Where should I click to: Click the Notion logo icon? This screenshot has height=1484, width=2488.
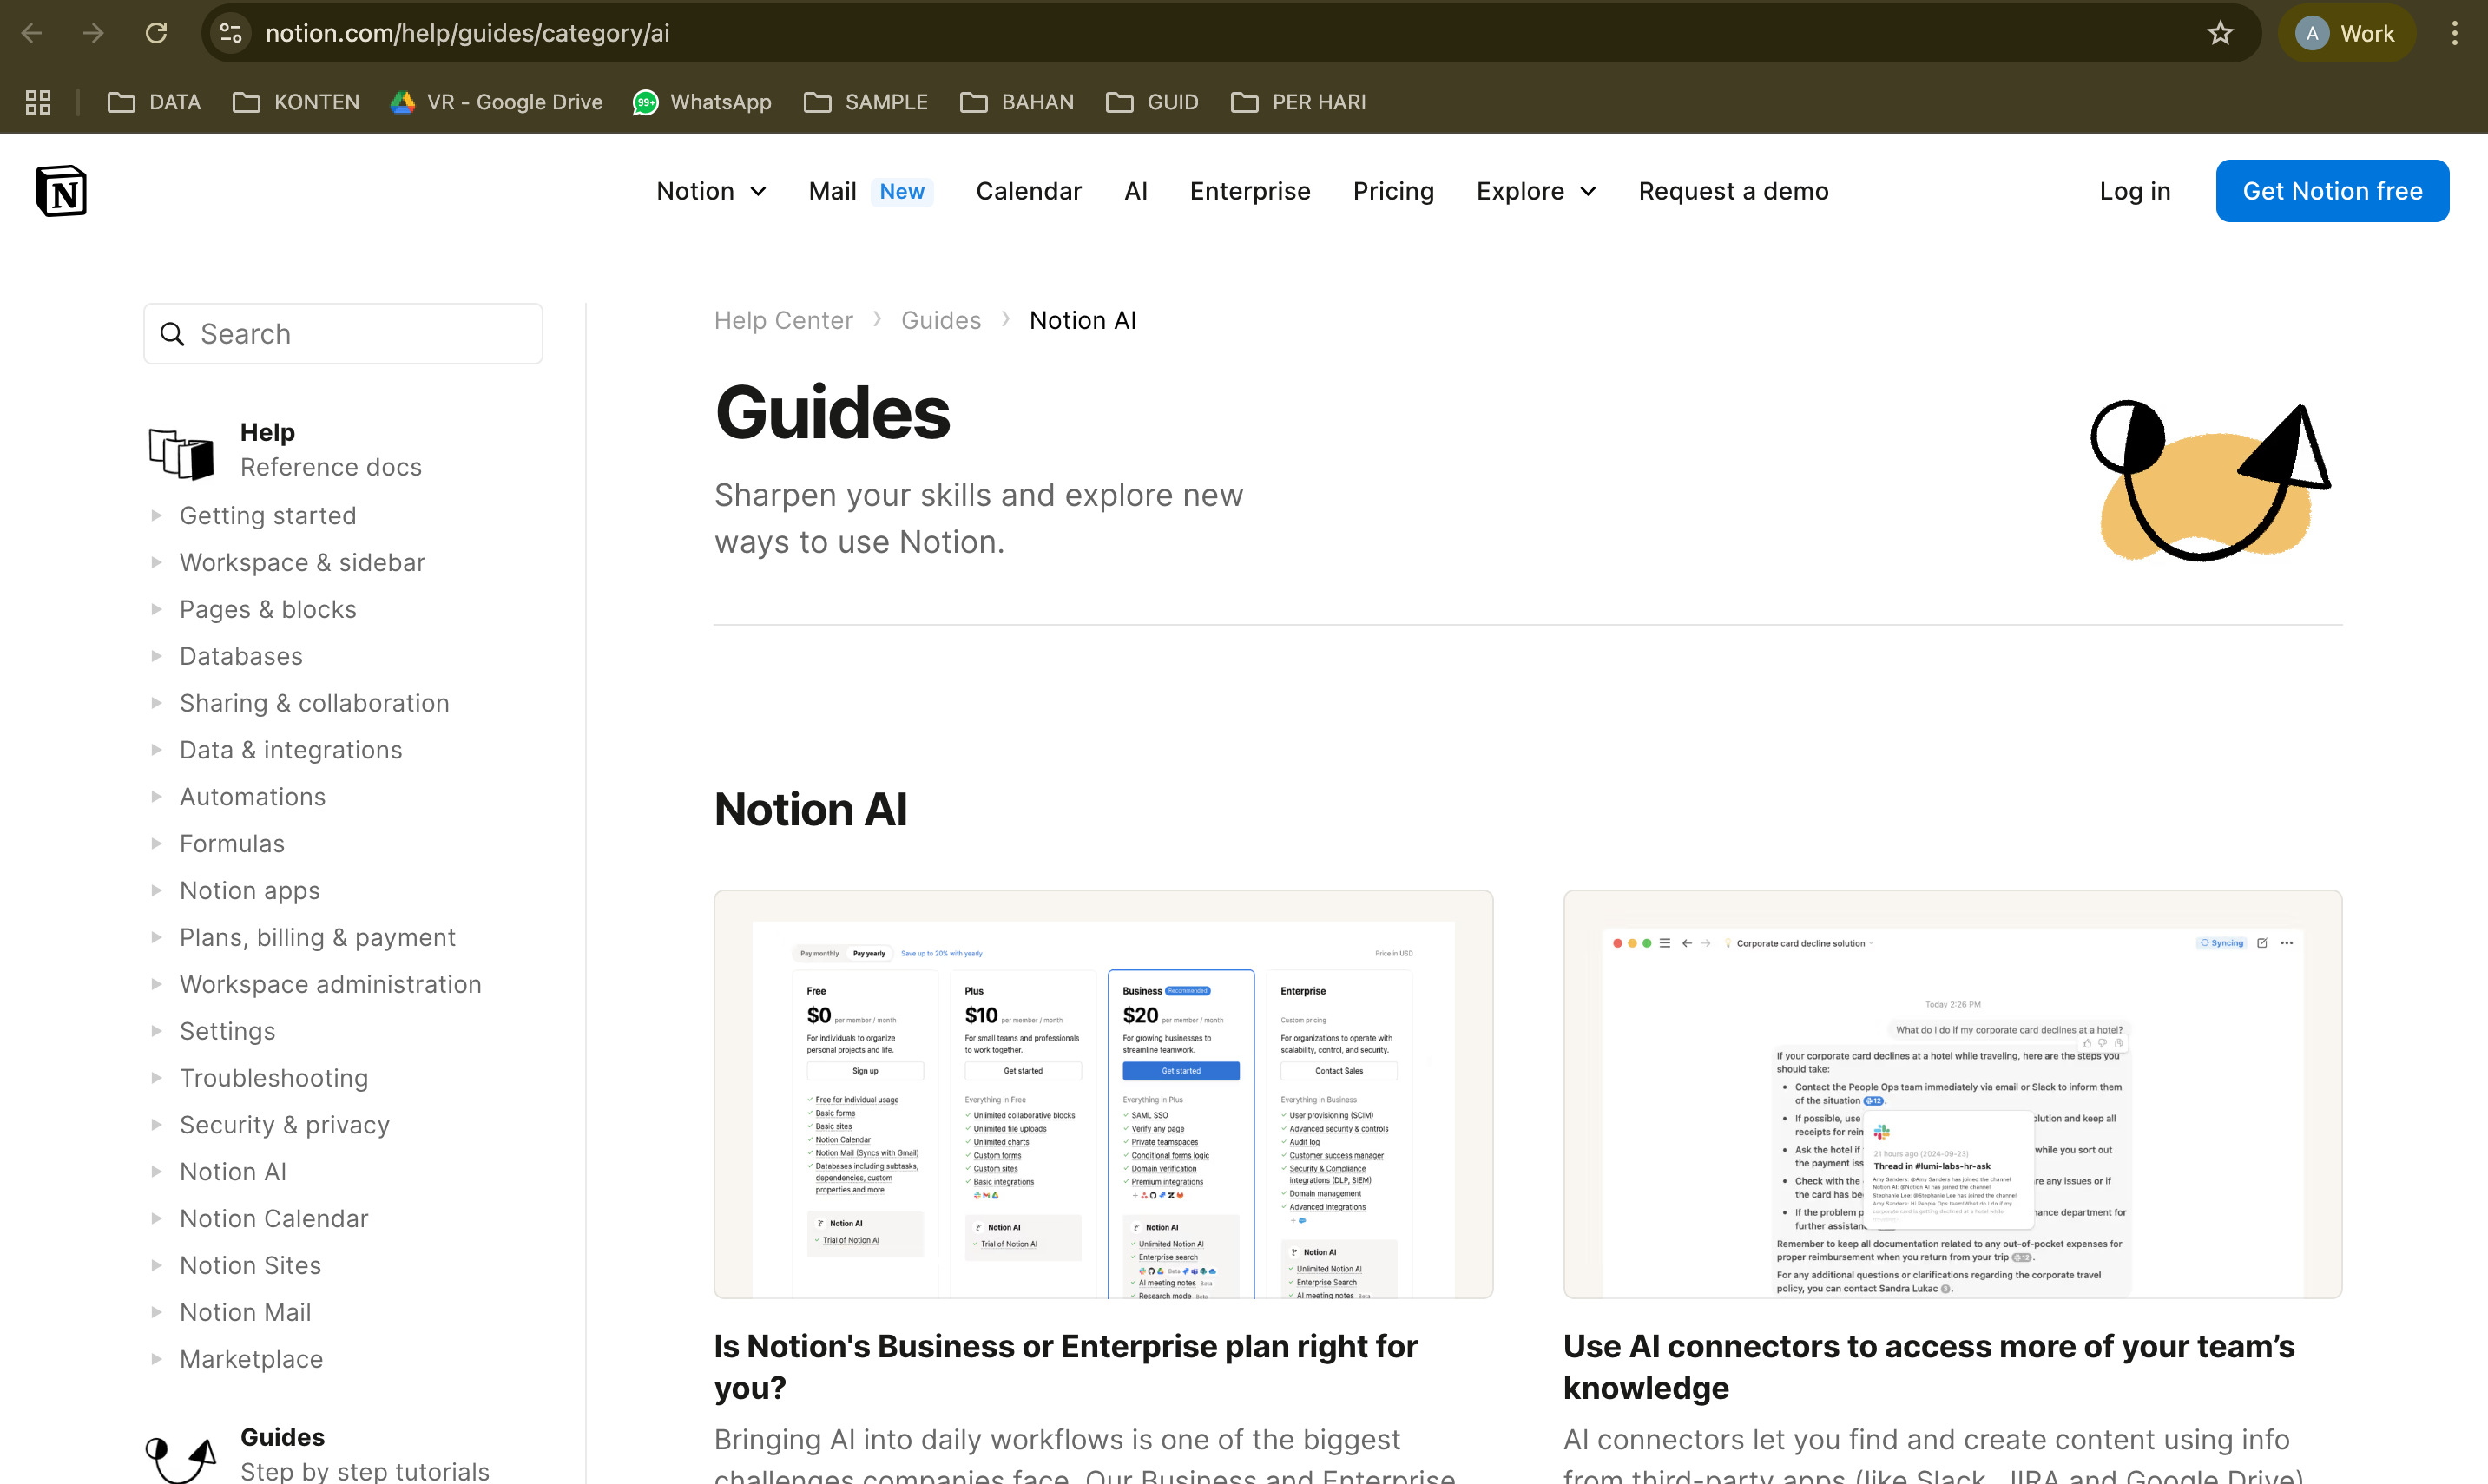pyautogui.click(x=61, y=190)
